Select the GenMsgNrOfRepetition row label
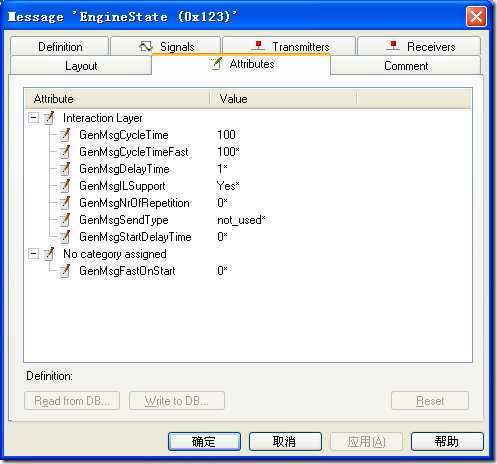 [x=134, y=203]
